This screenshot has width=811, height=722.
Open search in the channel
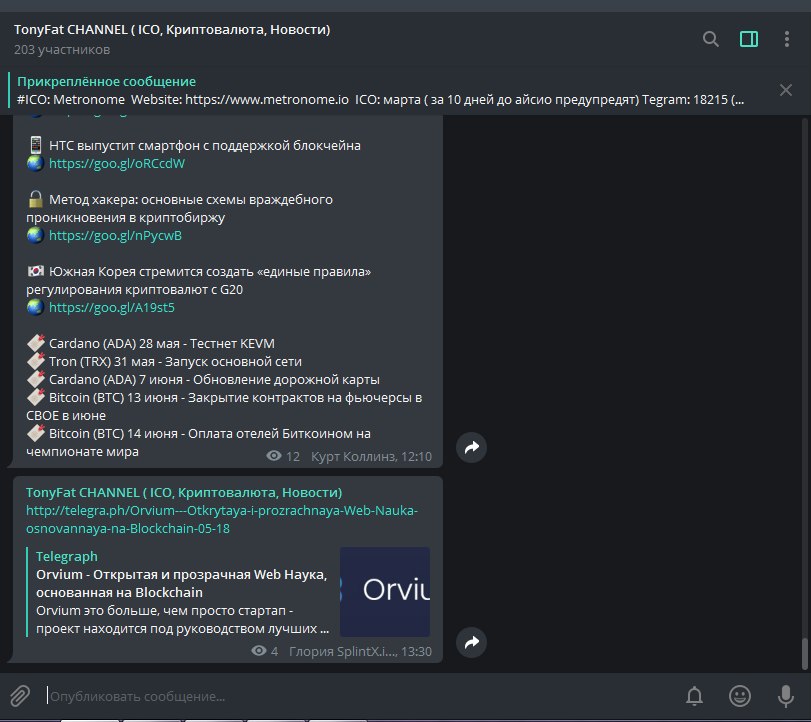pyautogui.click(x=711, y=39)
